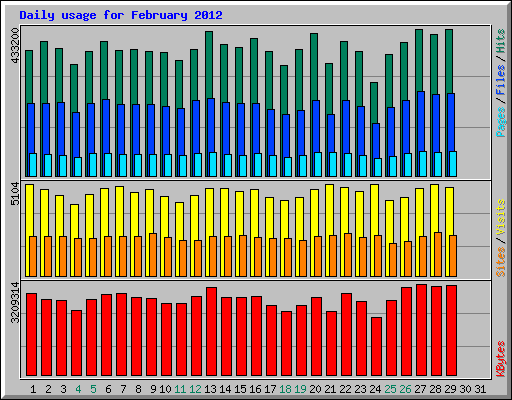Click x-axis day label 9
This screenshot has height=400, width=512.
[153, 389]
